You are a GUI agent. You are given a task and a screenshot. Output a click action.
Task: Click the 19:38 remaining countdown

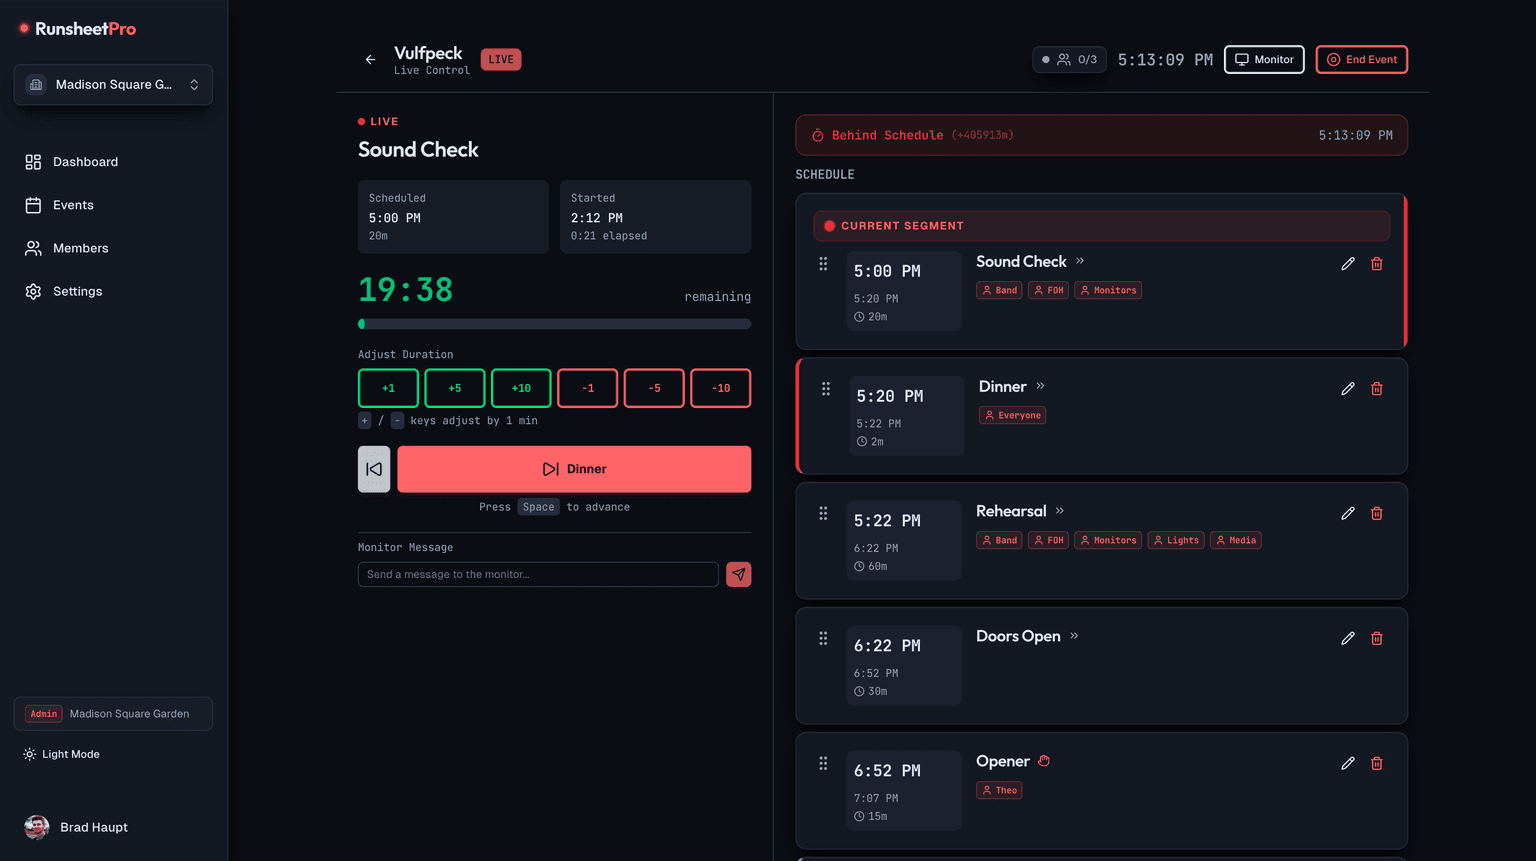406,290
